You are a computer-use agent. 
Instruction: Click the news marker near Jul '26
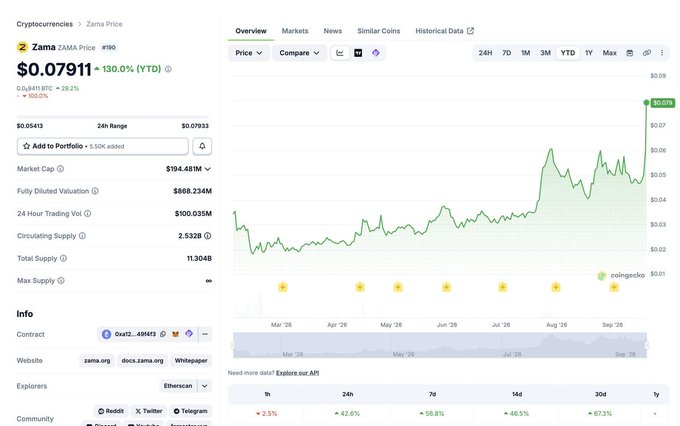502,287
